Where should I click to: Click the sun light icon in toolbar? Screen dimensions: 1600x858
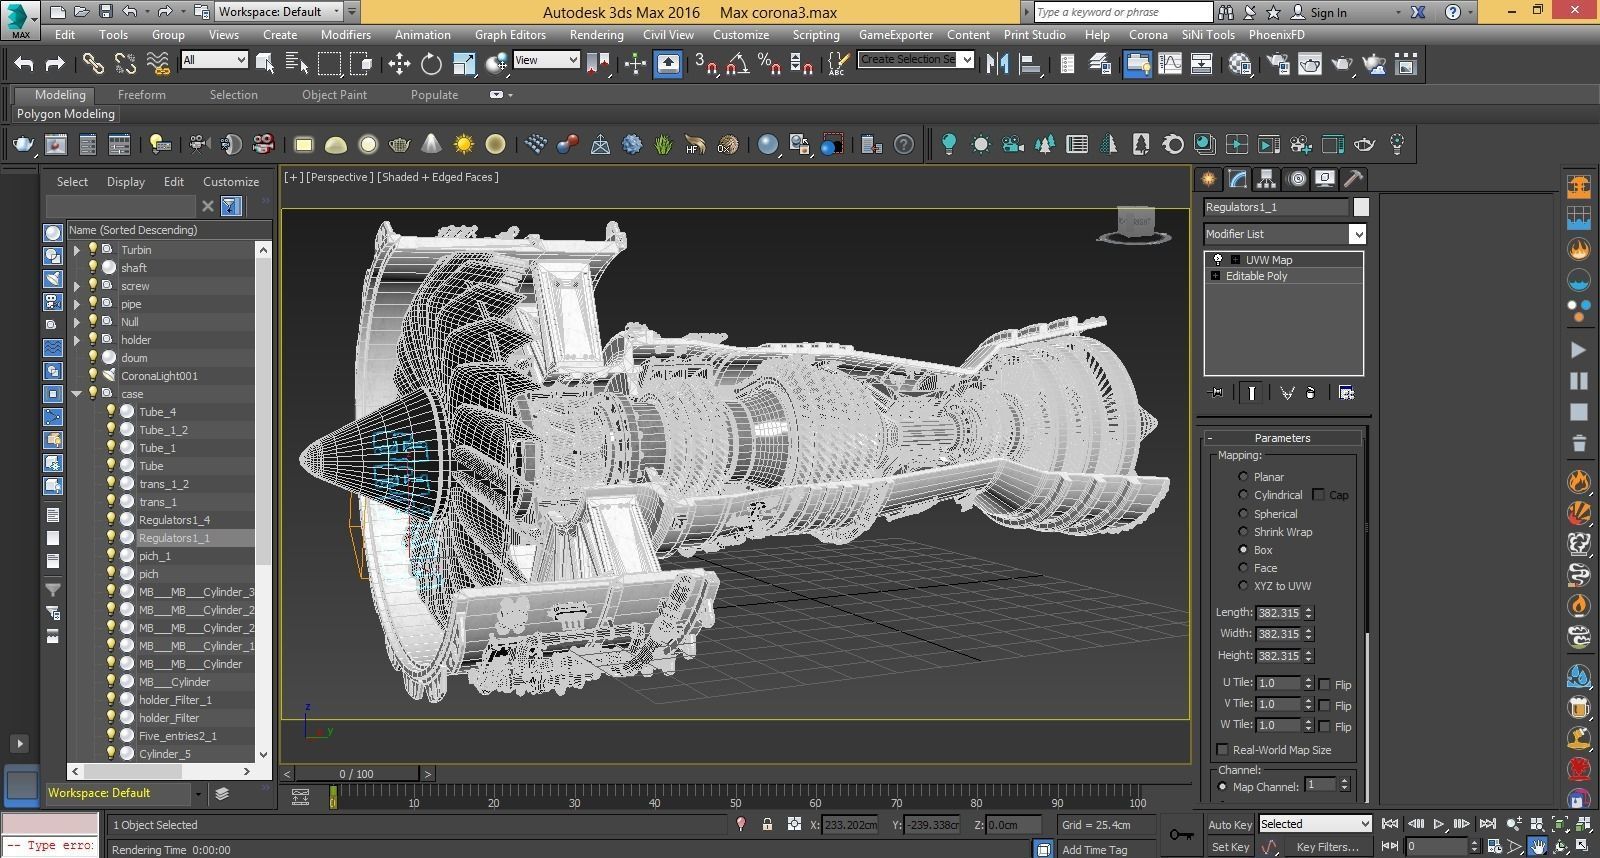(x=463, y=145)
